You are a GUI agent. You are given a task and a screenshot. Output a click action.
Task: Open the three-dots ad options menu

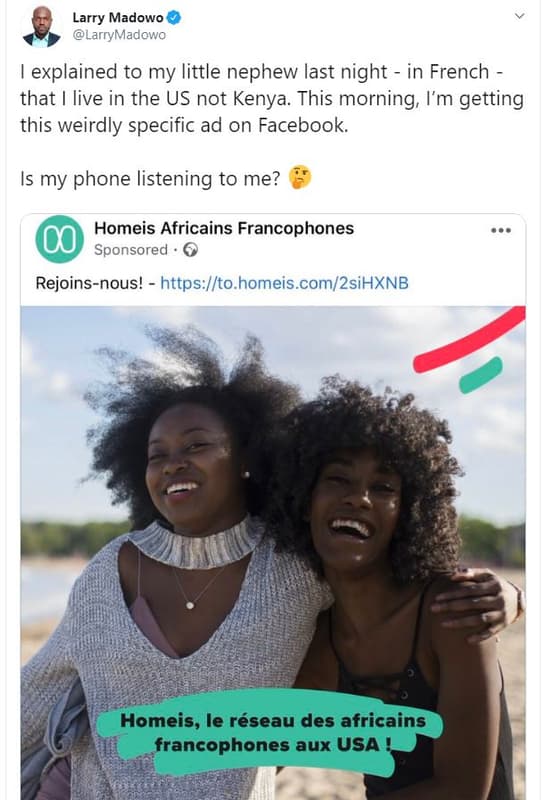pos(501,231)
